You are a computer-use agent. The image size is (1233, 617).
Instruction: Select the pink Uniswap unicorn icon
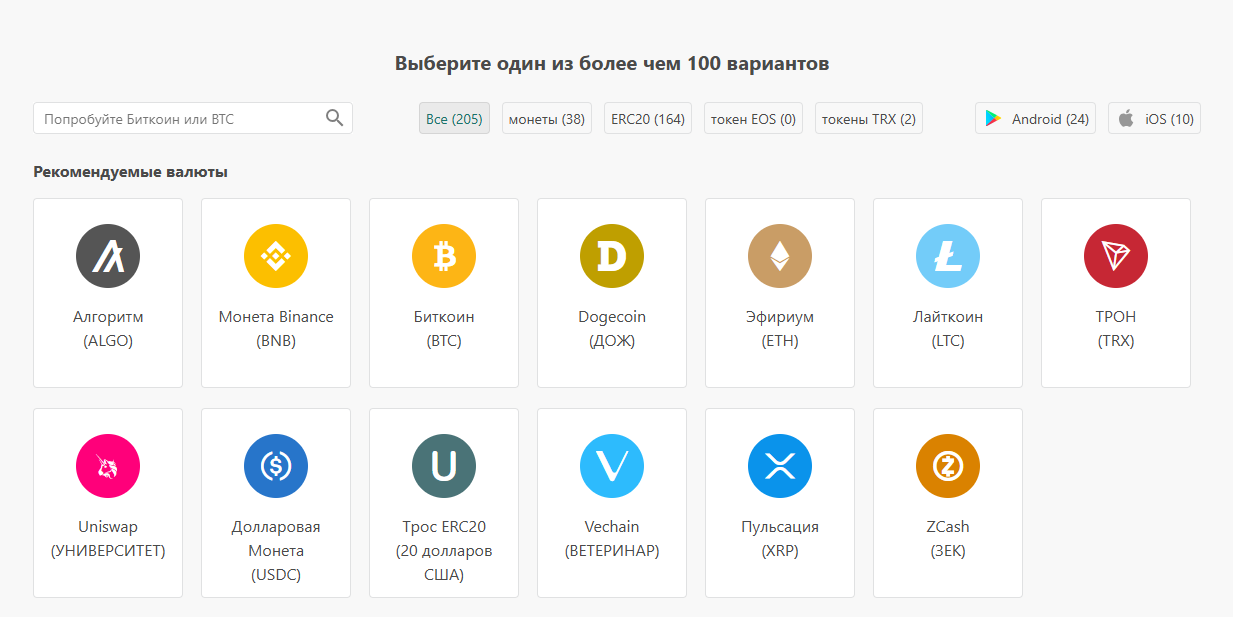click(108, 466)
